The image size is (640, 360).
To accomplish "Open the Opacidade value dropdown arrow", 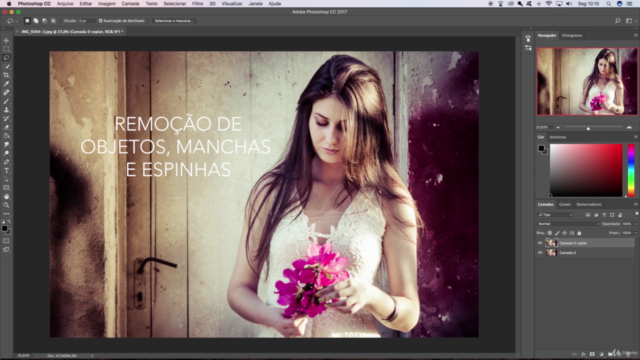I will (x=636, y=224).
